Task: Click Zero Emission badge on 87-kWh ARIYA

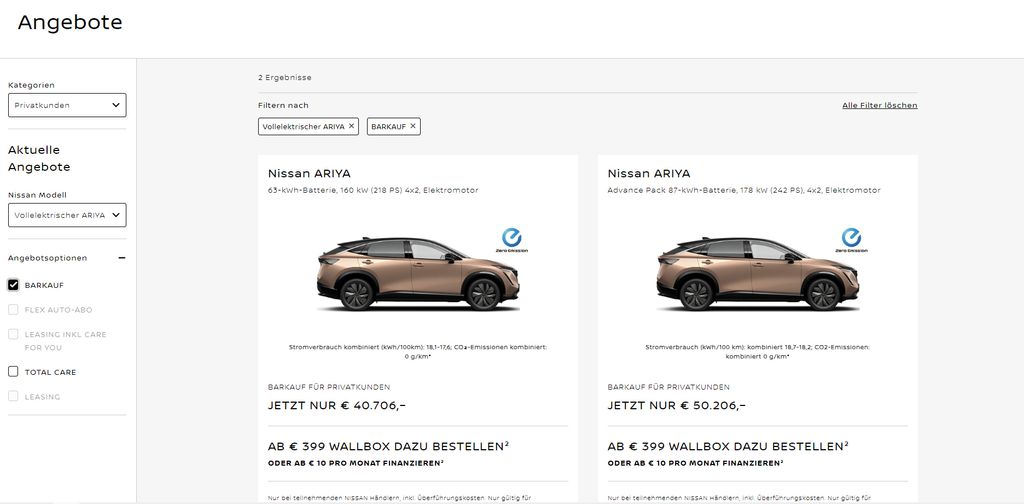Action: [852, 240]
